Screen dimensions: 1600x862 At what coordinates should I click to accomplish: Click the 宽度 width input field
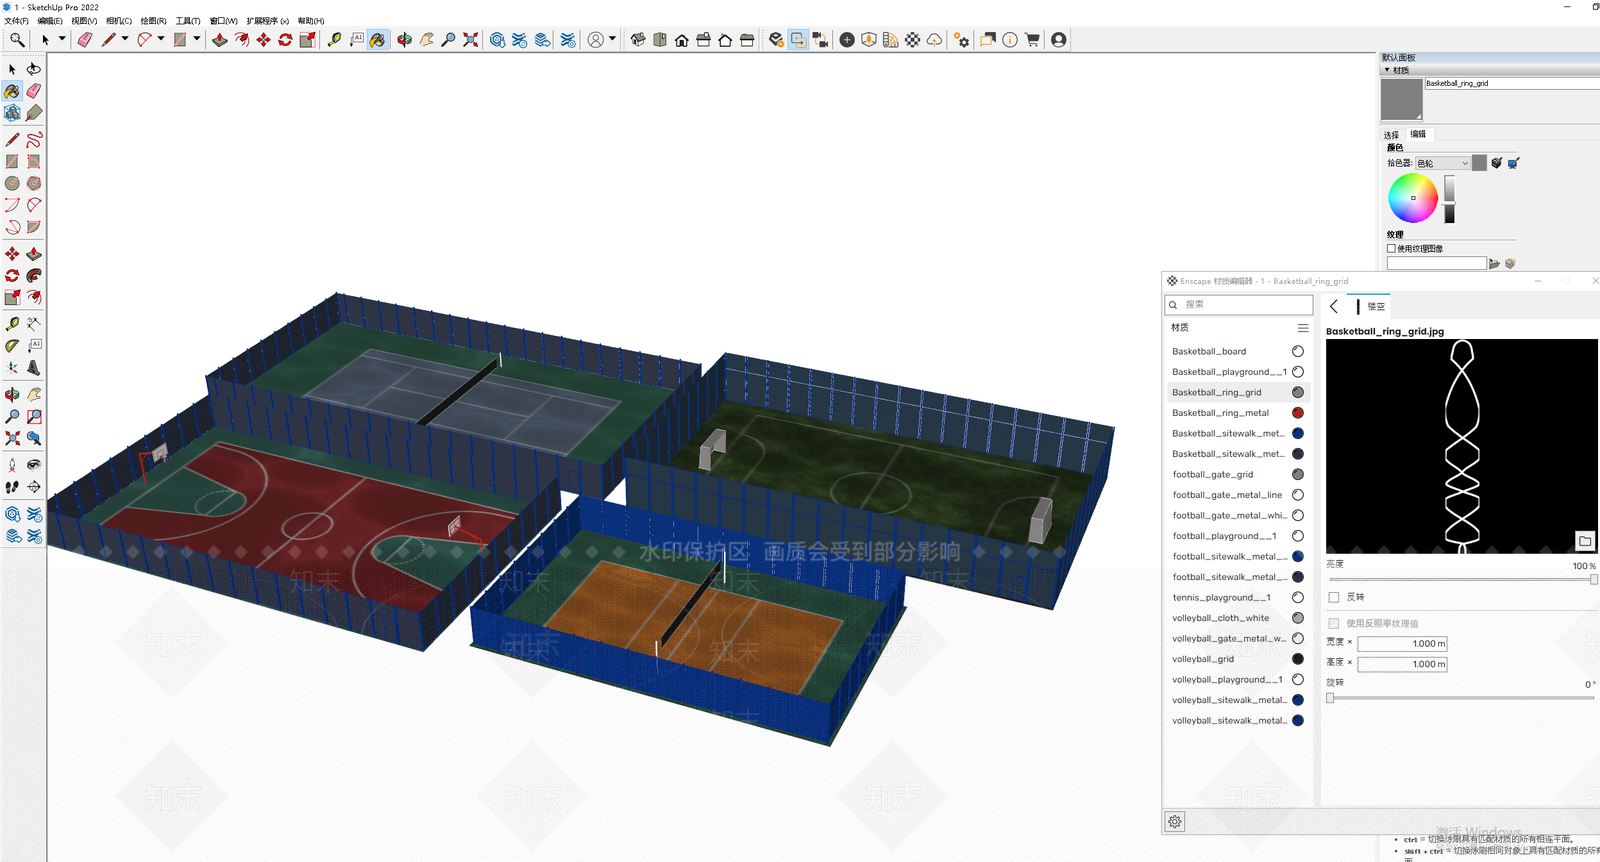pyautogui.click(x=1402, y=644)
